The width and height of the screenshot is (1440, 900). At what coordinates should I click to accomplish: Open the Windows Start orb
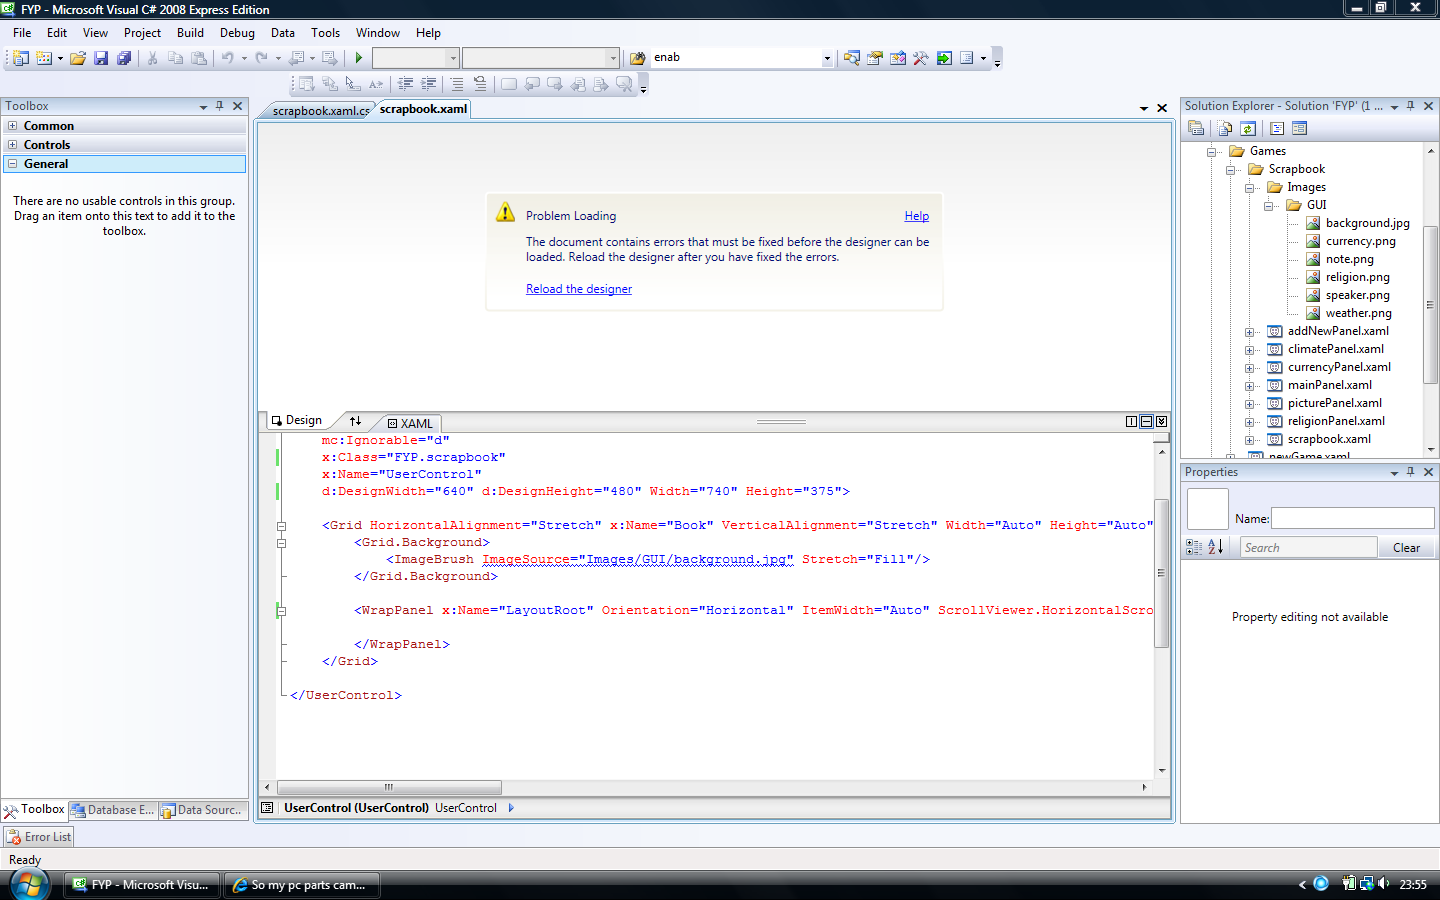tap(29, 884)
